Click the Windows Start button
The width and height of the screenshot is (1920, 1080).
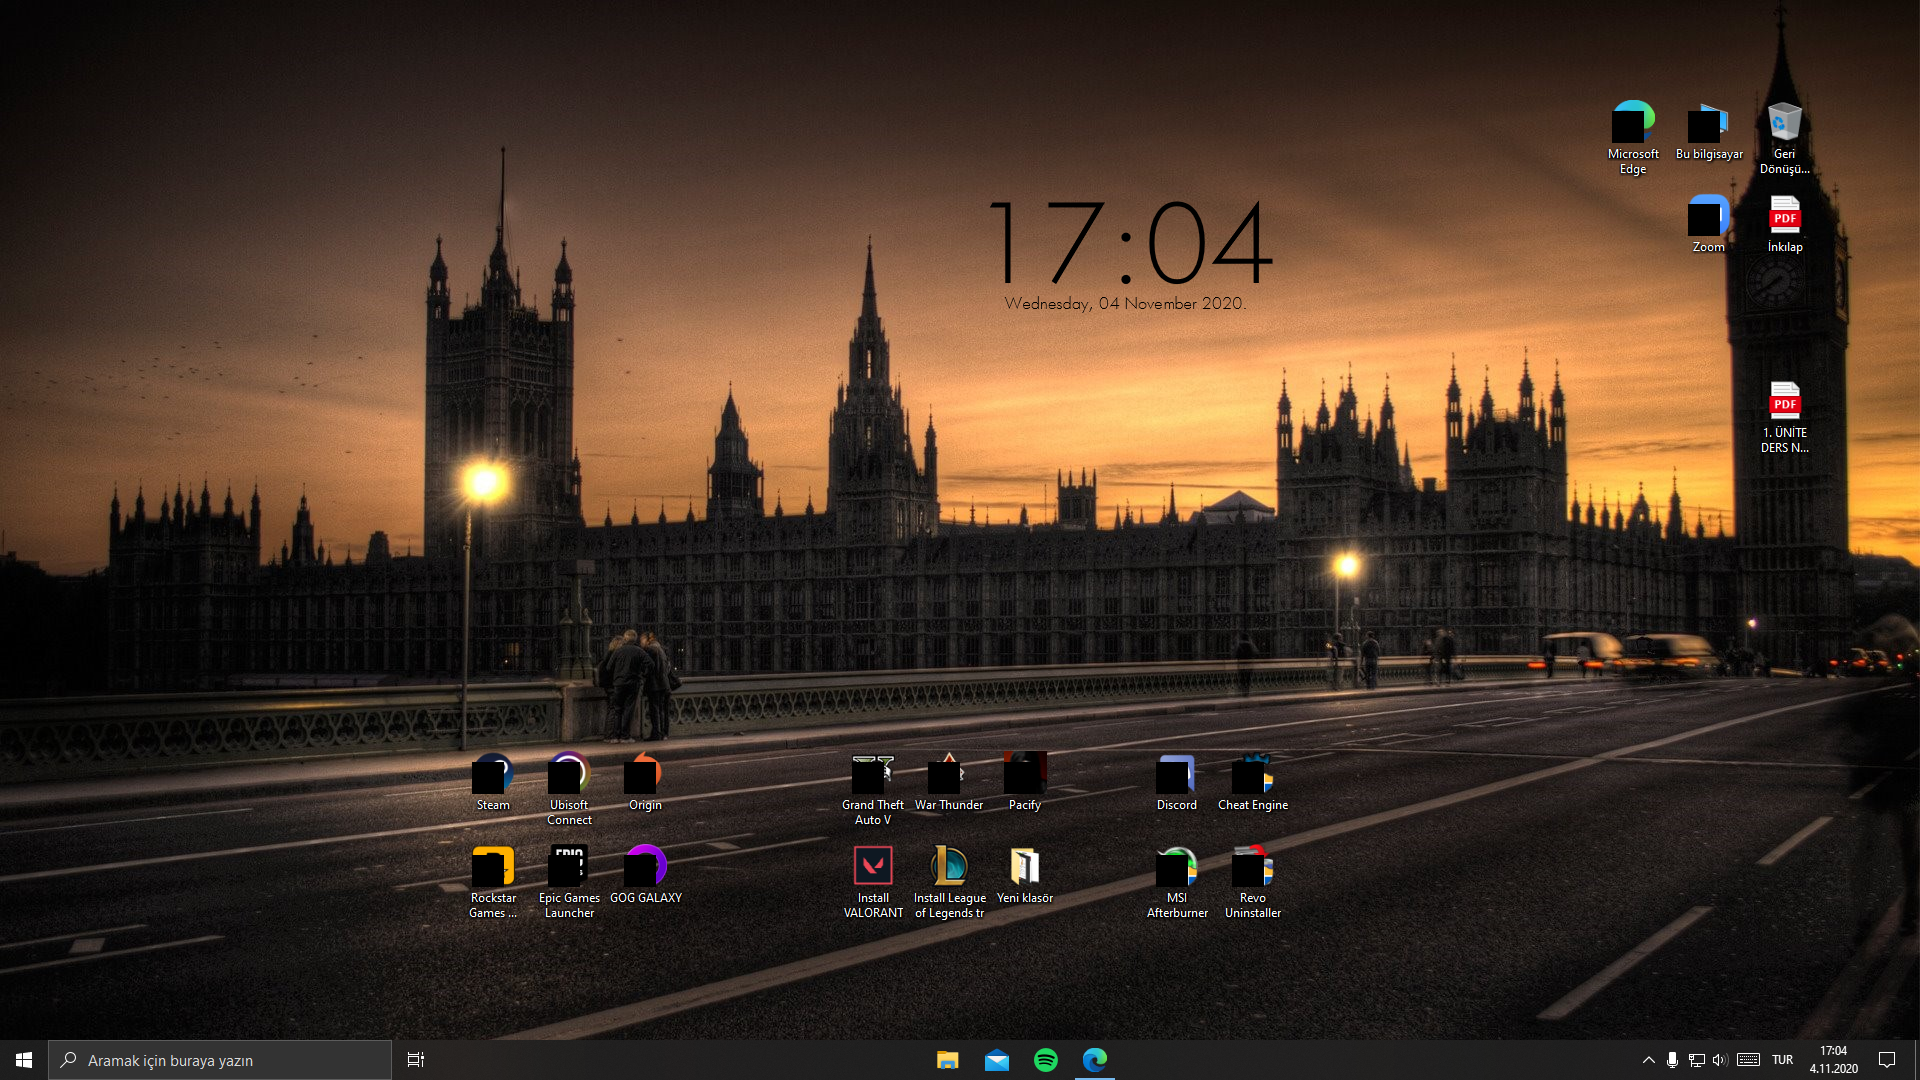coord(24,1060)
